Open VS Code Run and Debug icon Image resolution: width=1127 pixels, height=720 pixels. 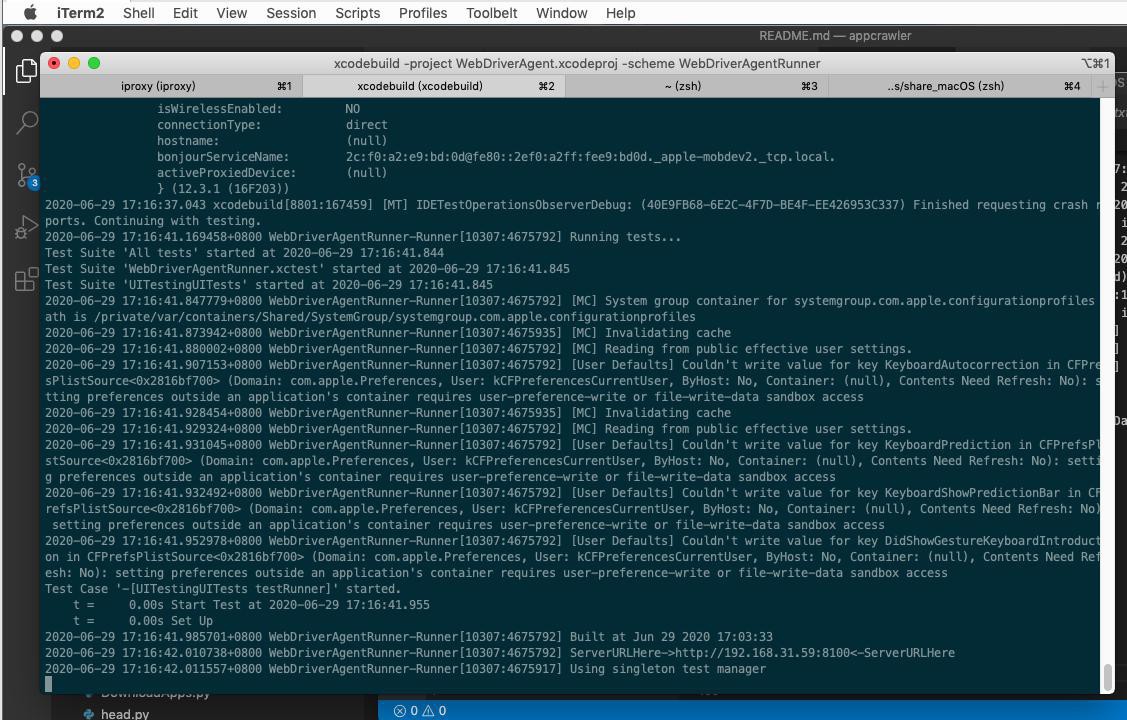(x=26, y=227)
